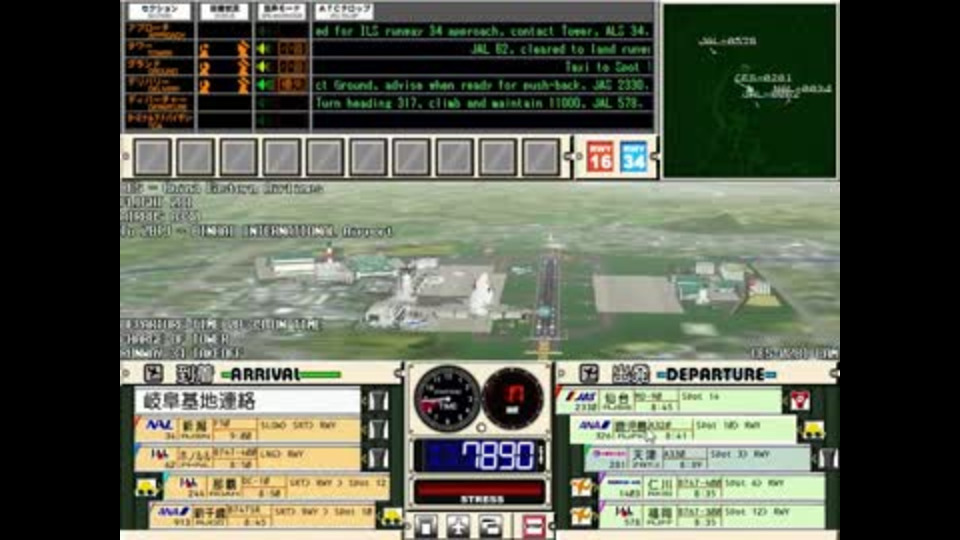Toggle the Delivery row green speaker icon
The height and width of the screenshot is (540, 960).
pos(264,84)
